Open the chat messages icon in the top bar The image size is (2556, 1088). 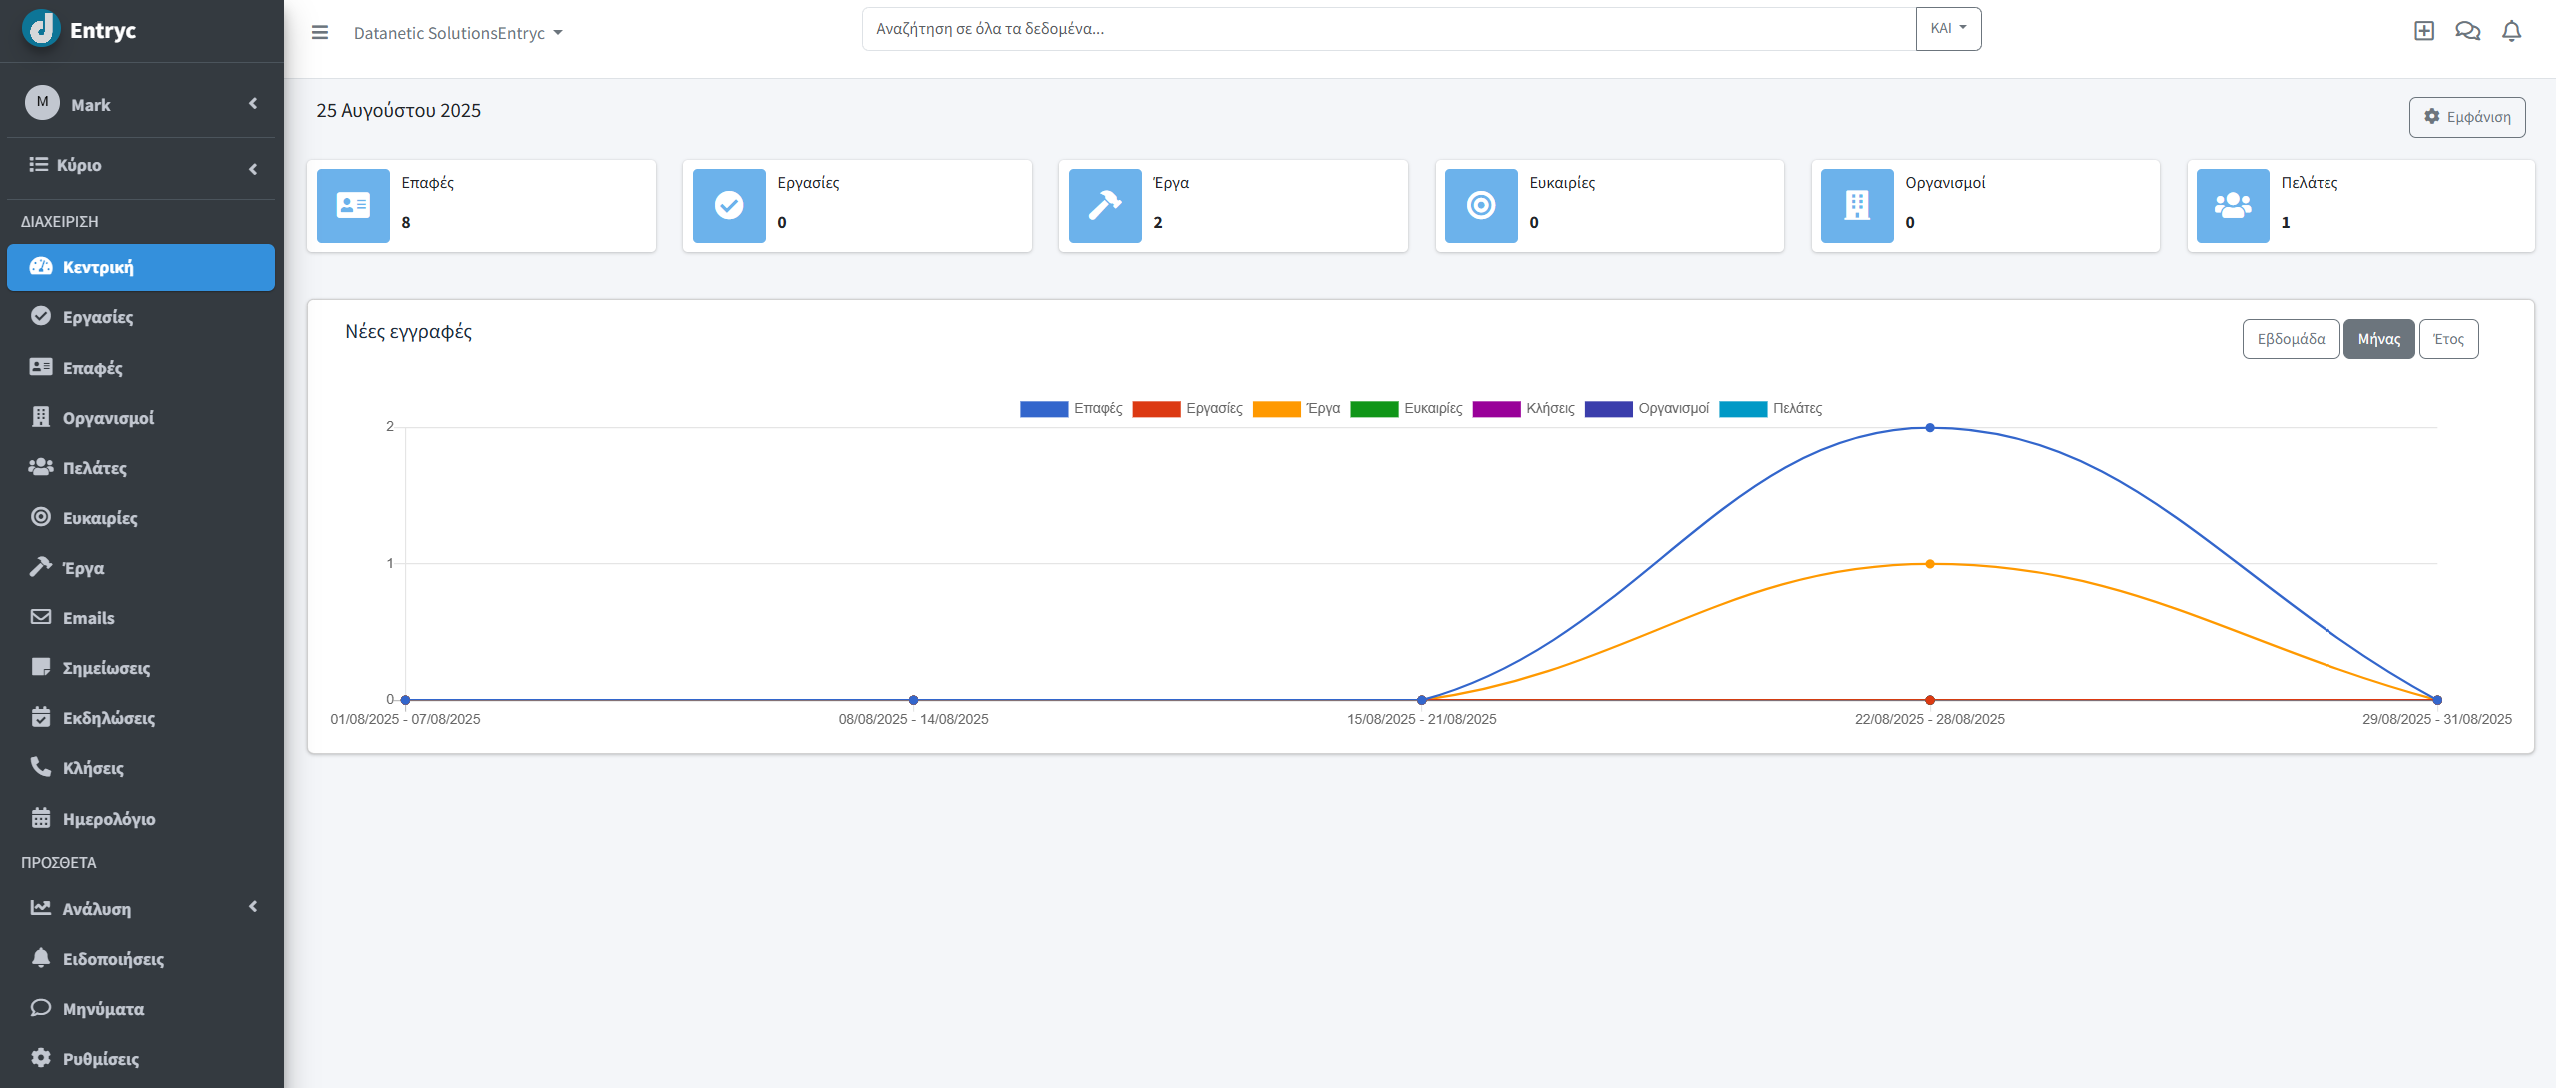pyautogui.click(x=2468, y=31)
